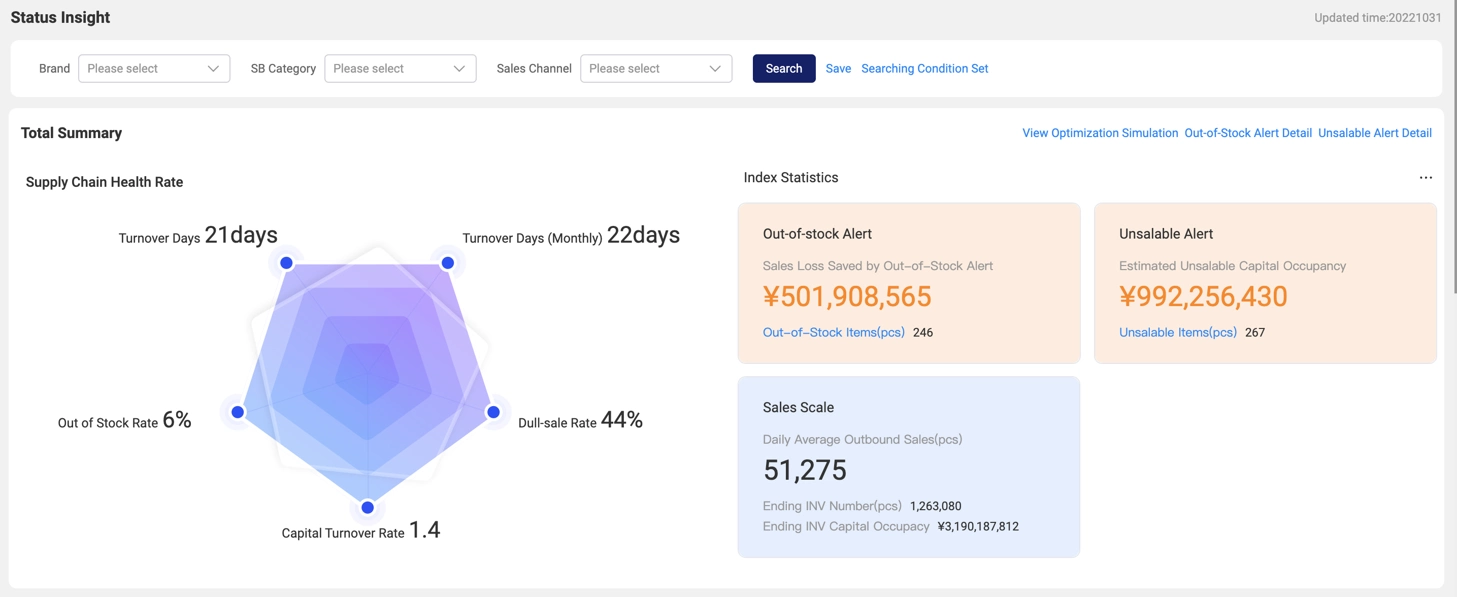Click the Turnover Days (Monthly) radar point
Image resolution: width=1457 pixels, height=597 pixels.
[x=448, y=263]
